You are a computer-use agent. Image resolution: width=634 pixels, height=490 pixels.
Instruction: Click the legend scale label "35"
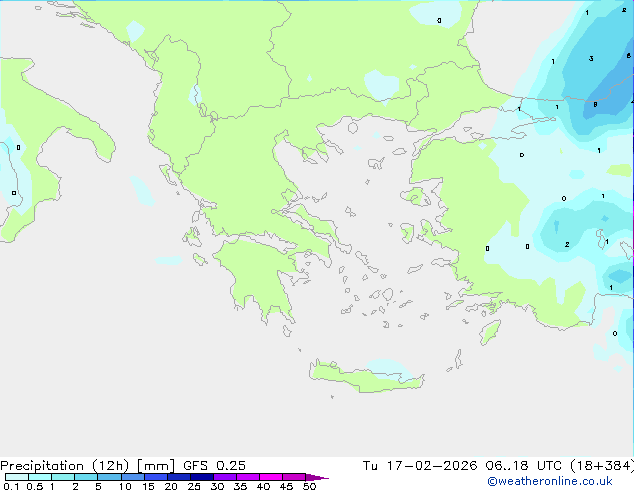pyautogui.click(x=240, y=486)
